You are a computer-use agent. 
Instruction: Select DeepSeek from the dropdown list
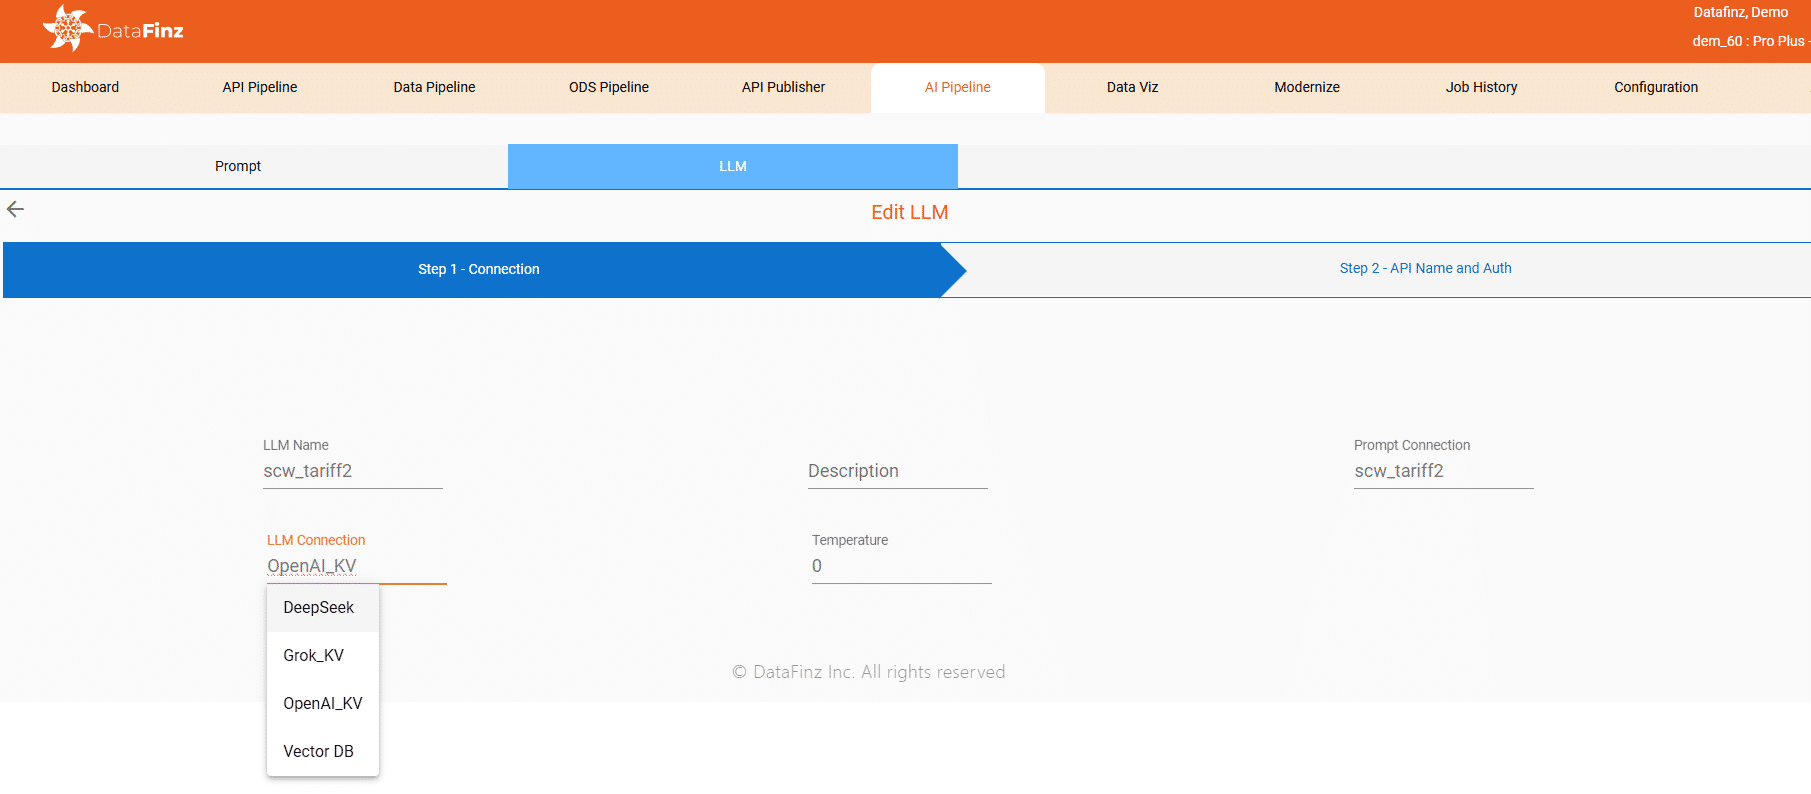pyautogui.click(x=319, y=608)
